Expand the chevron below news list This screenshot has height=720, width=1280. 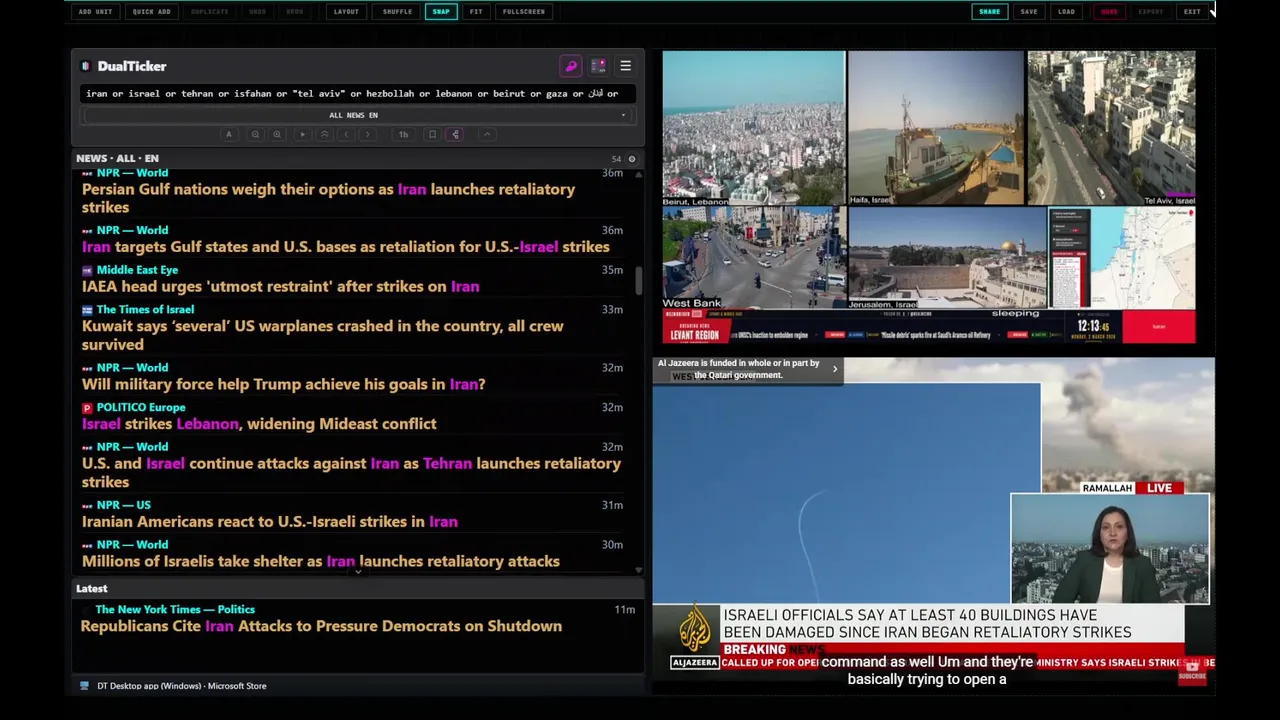[357, 572]
